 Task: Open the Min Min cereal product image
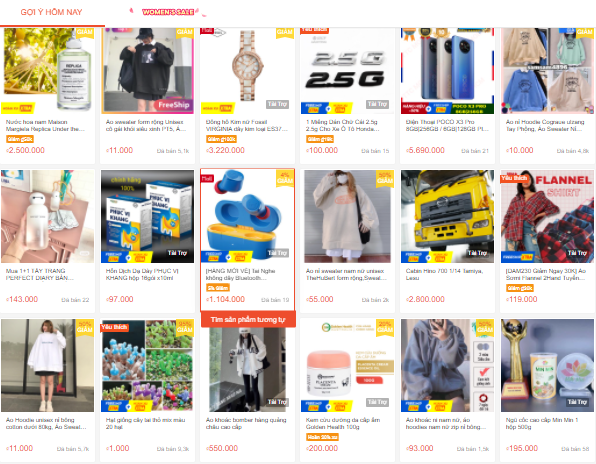(547, 365)
